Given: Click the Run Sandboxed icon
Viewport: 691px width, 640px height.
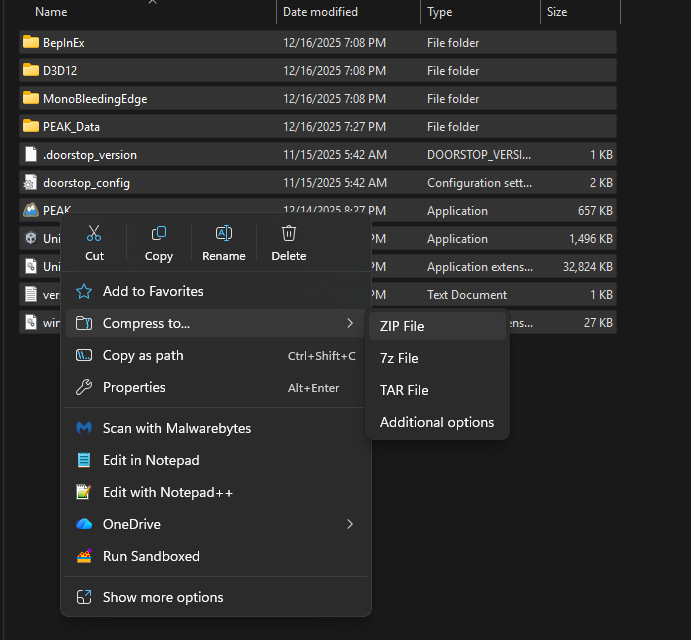Looking at the screenshot, I should click(x=84, y=556).
